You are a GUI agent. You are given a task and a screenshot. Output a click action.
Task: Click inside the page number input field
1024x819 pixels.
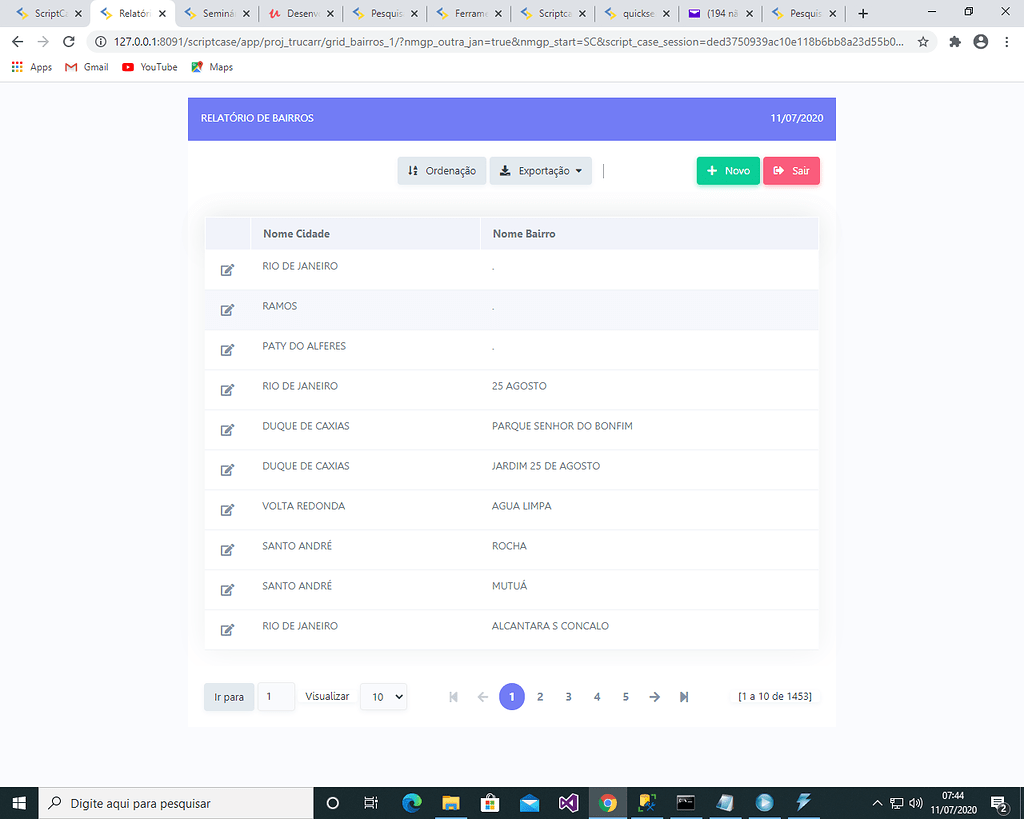click(276, 697)
